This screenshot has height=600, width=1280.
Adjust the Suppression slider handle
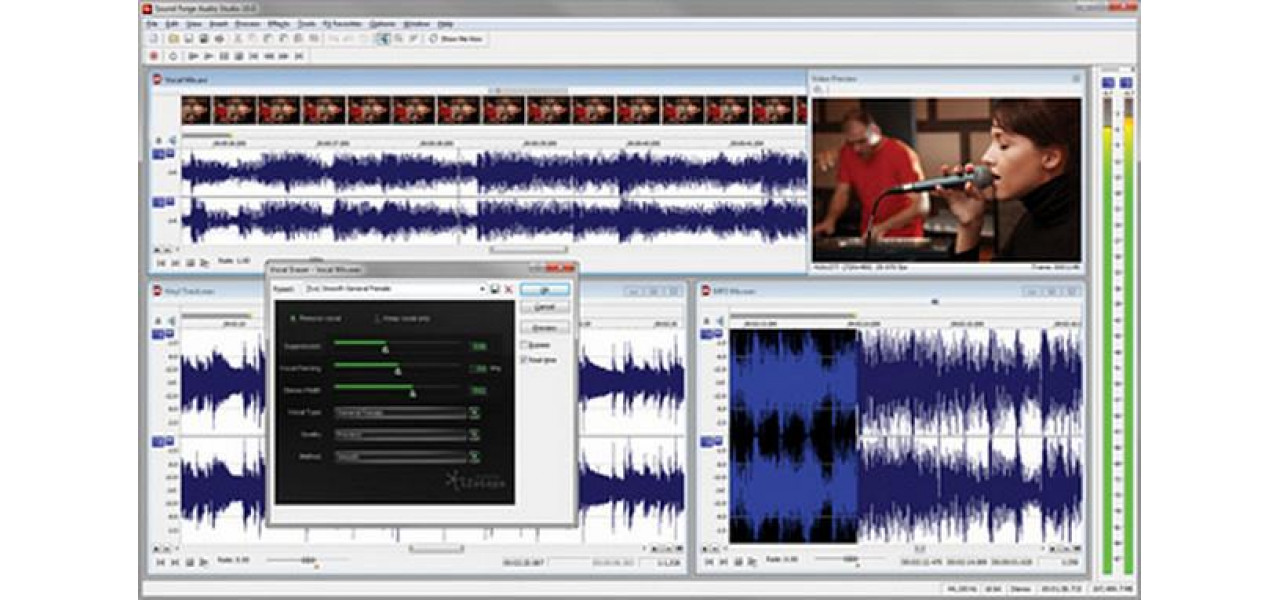[x=384, y=348]
